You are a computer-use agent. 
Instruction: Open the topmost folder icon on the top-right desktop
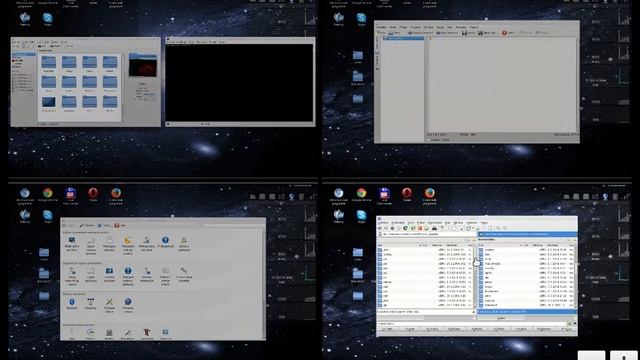(x=358, y=56)
